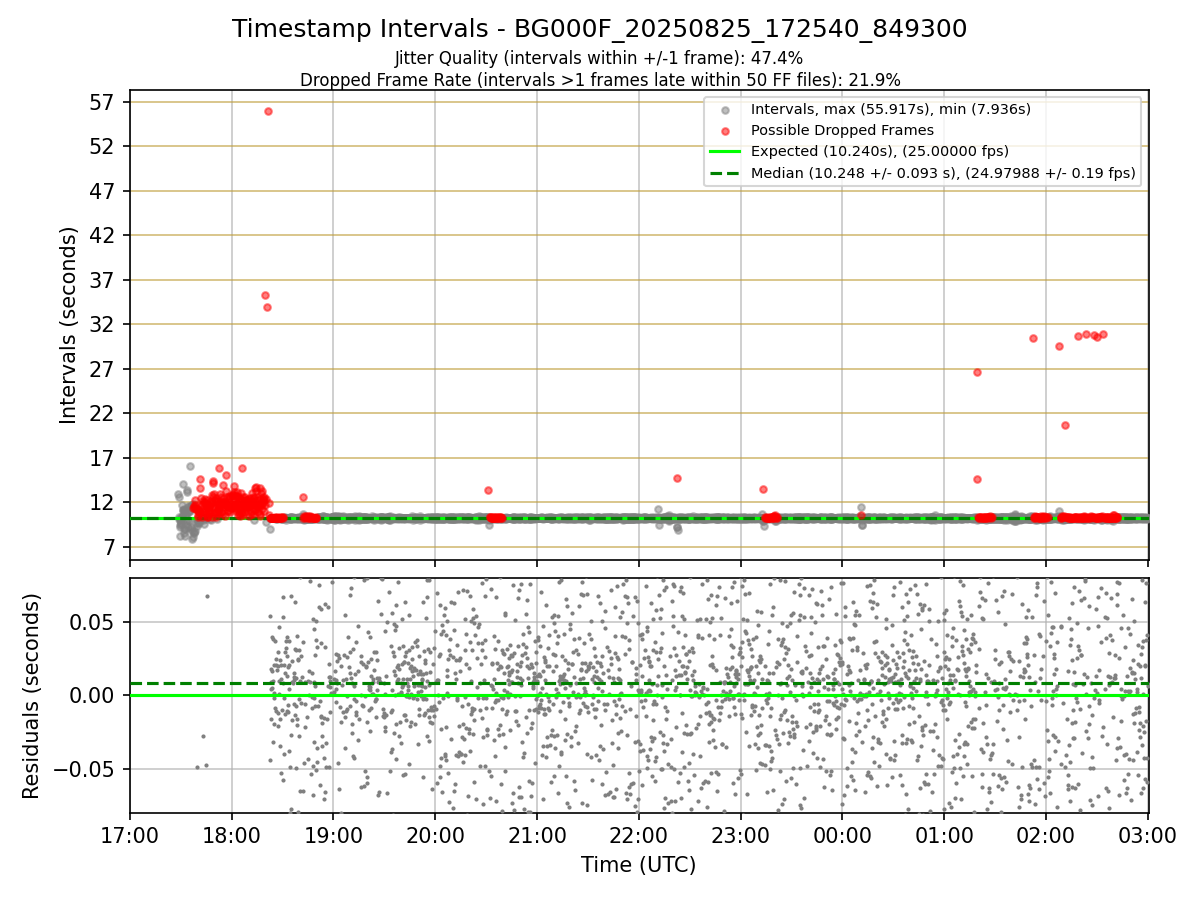
Task: Click legend entry 'Intervals, max (55.917s), min (7.936s)'
Action: (x=890, y=109)
